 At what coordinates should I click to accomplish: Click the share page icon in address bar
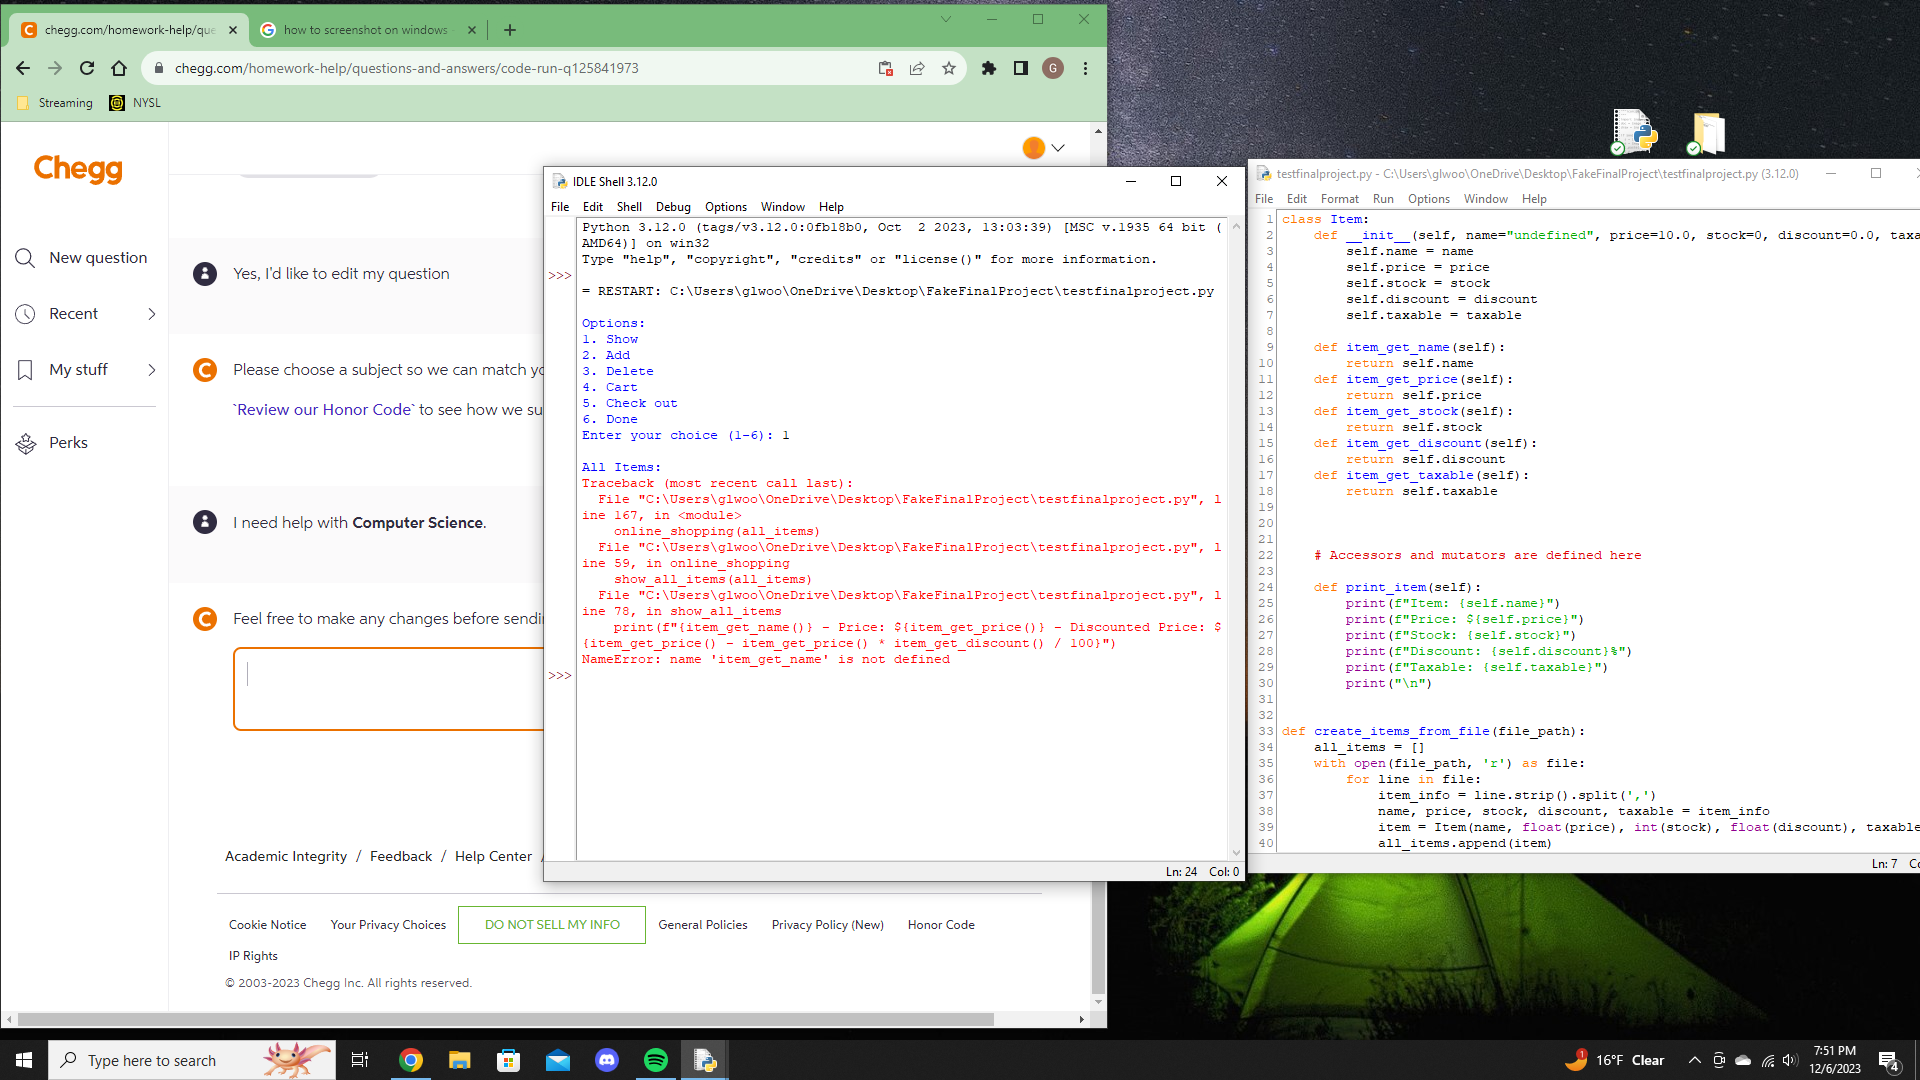click(917, 68)
